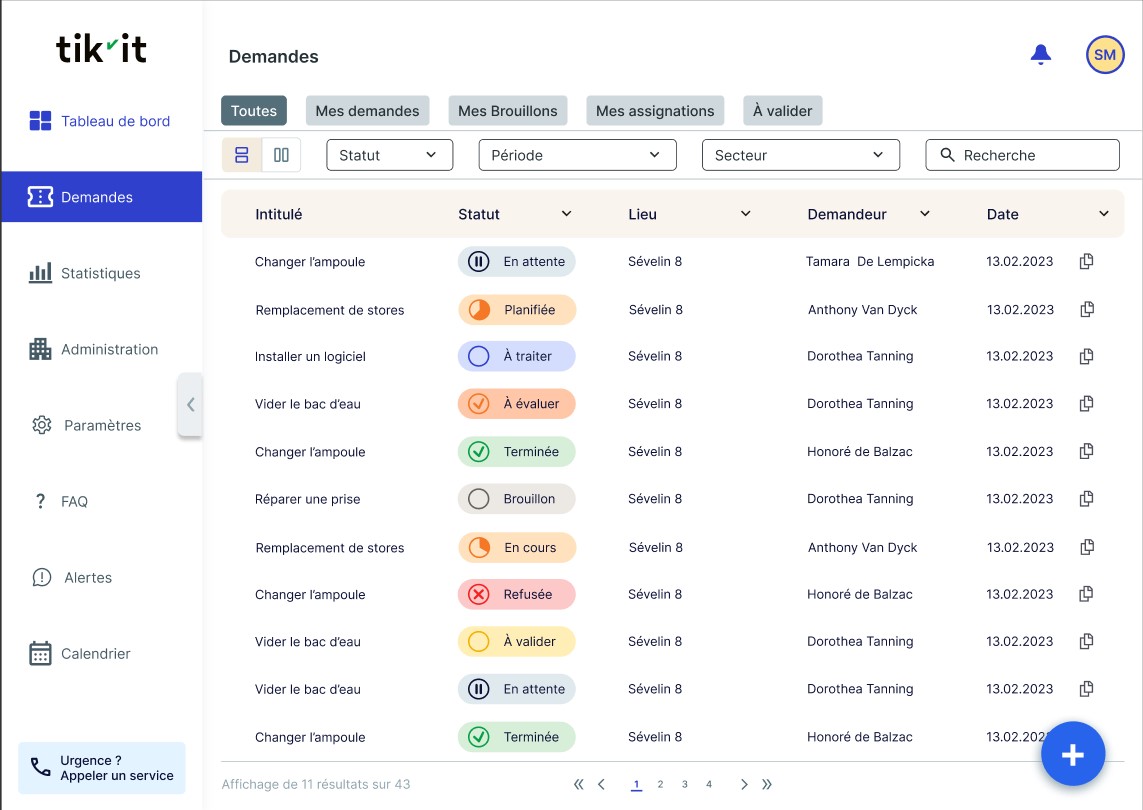Viewport: 1143px width, 810px height.
Task: Open the Période filter dropdown
Action: click(x=577, y=155)
